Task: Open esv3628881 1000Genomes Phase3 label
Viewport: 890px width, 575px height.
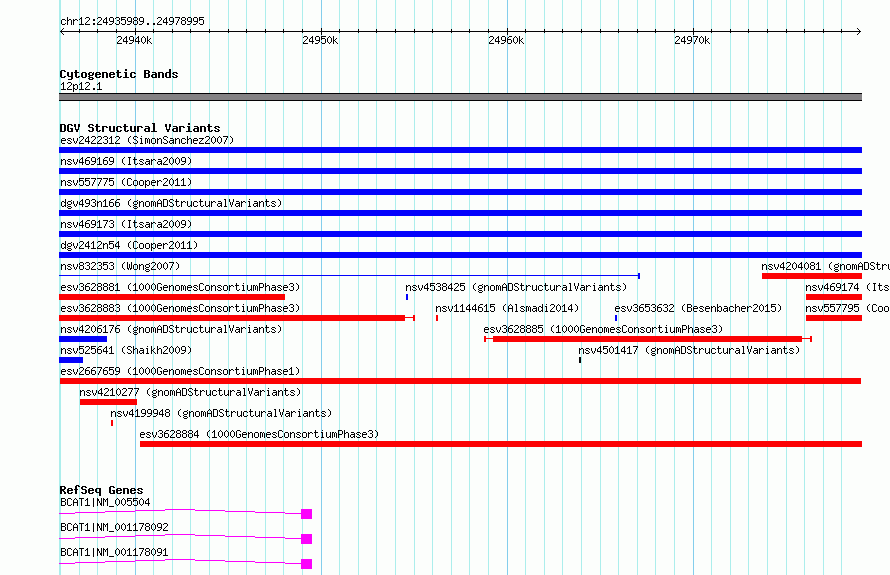Action: (x=179, y=287)
